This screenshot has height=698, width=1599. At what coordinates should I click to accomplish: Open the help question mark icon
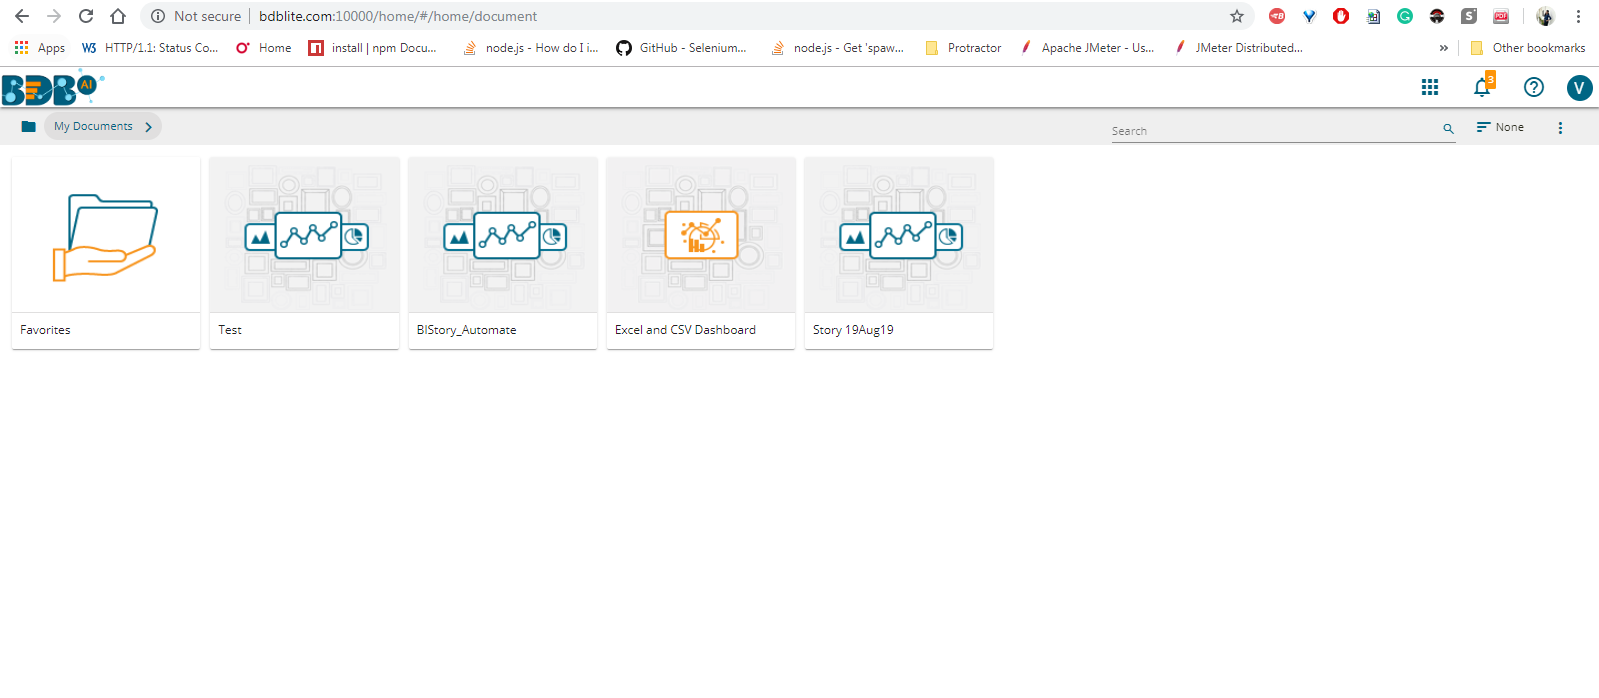pos(1533,88)
